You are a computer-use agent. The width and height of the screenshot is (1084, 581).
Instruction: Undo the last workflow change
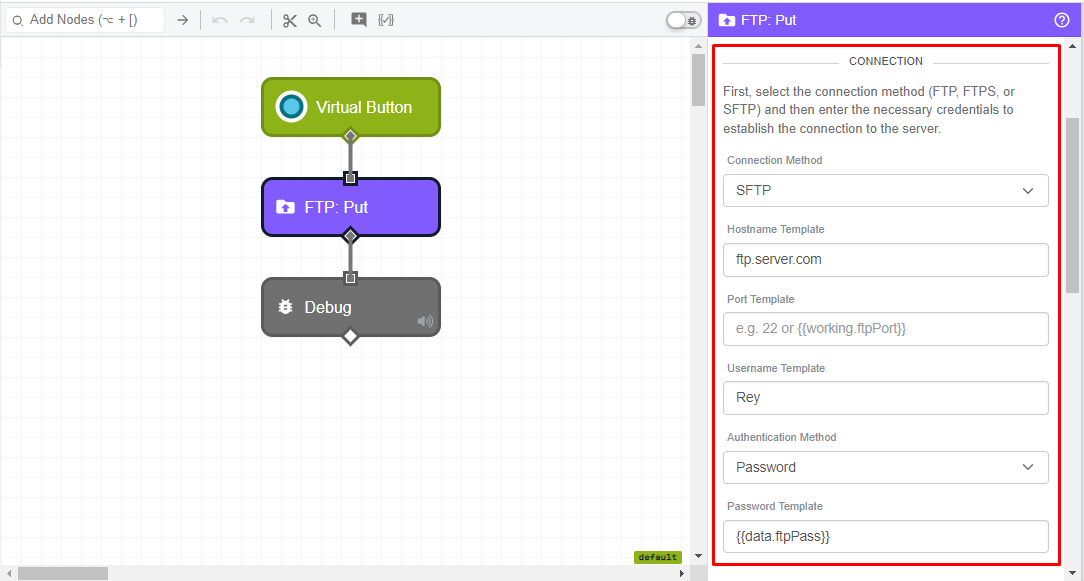click(x=220, y=20)
